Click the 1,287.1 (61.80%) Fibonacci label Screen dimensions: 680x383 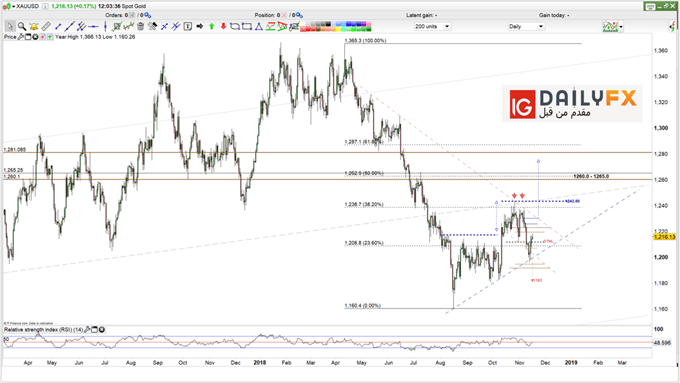pos(364,142)
